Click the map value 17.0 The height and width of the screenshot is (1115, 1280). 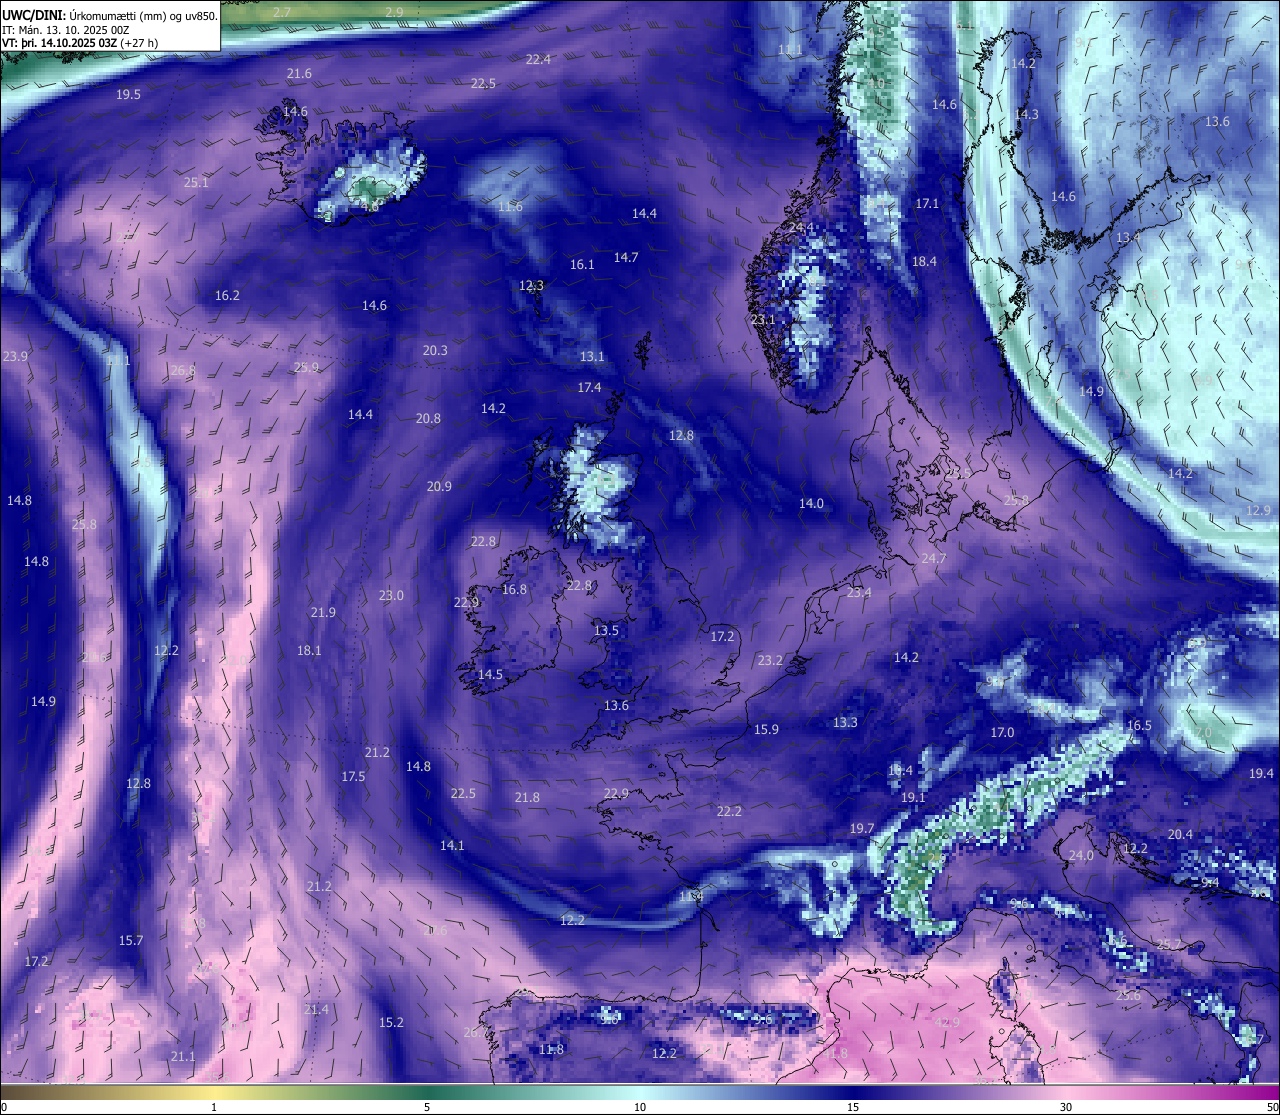tap(1002, 733)
